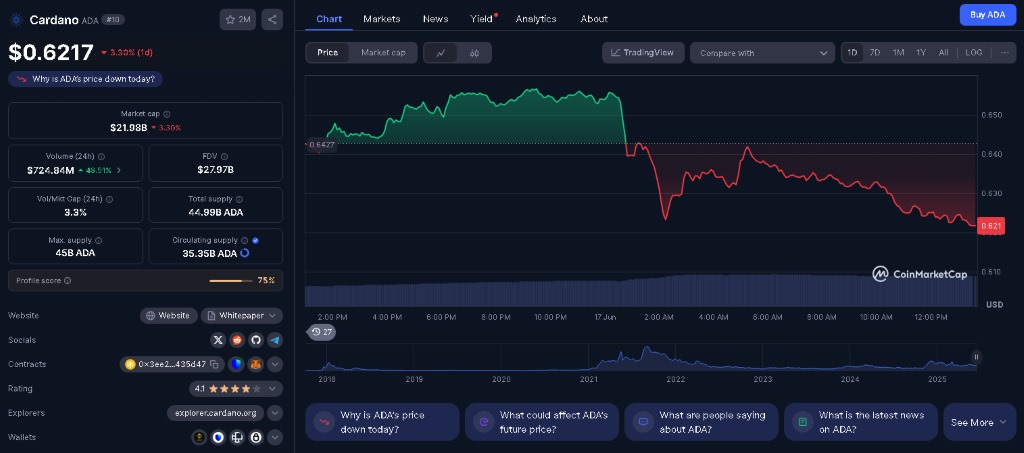Click the Vol/Mkt Cap (24h) info icon
Image resolution: width=1024 pixels, height=453 pixels.
[x=109, y=199]
